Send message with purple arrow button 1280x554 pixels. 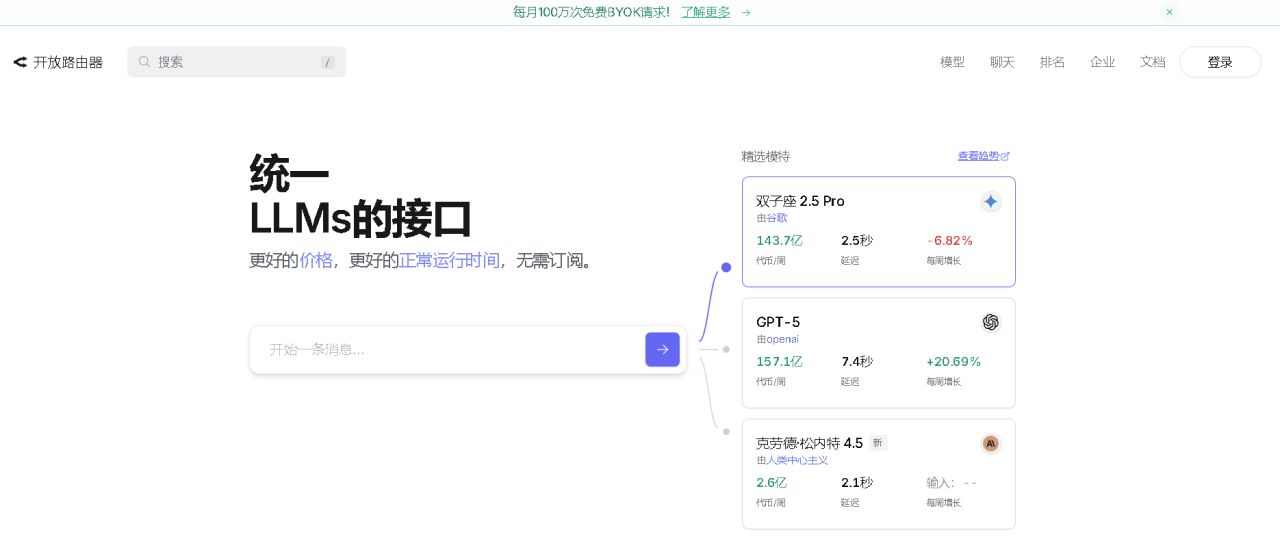[x=662, y=349]
